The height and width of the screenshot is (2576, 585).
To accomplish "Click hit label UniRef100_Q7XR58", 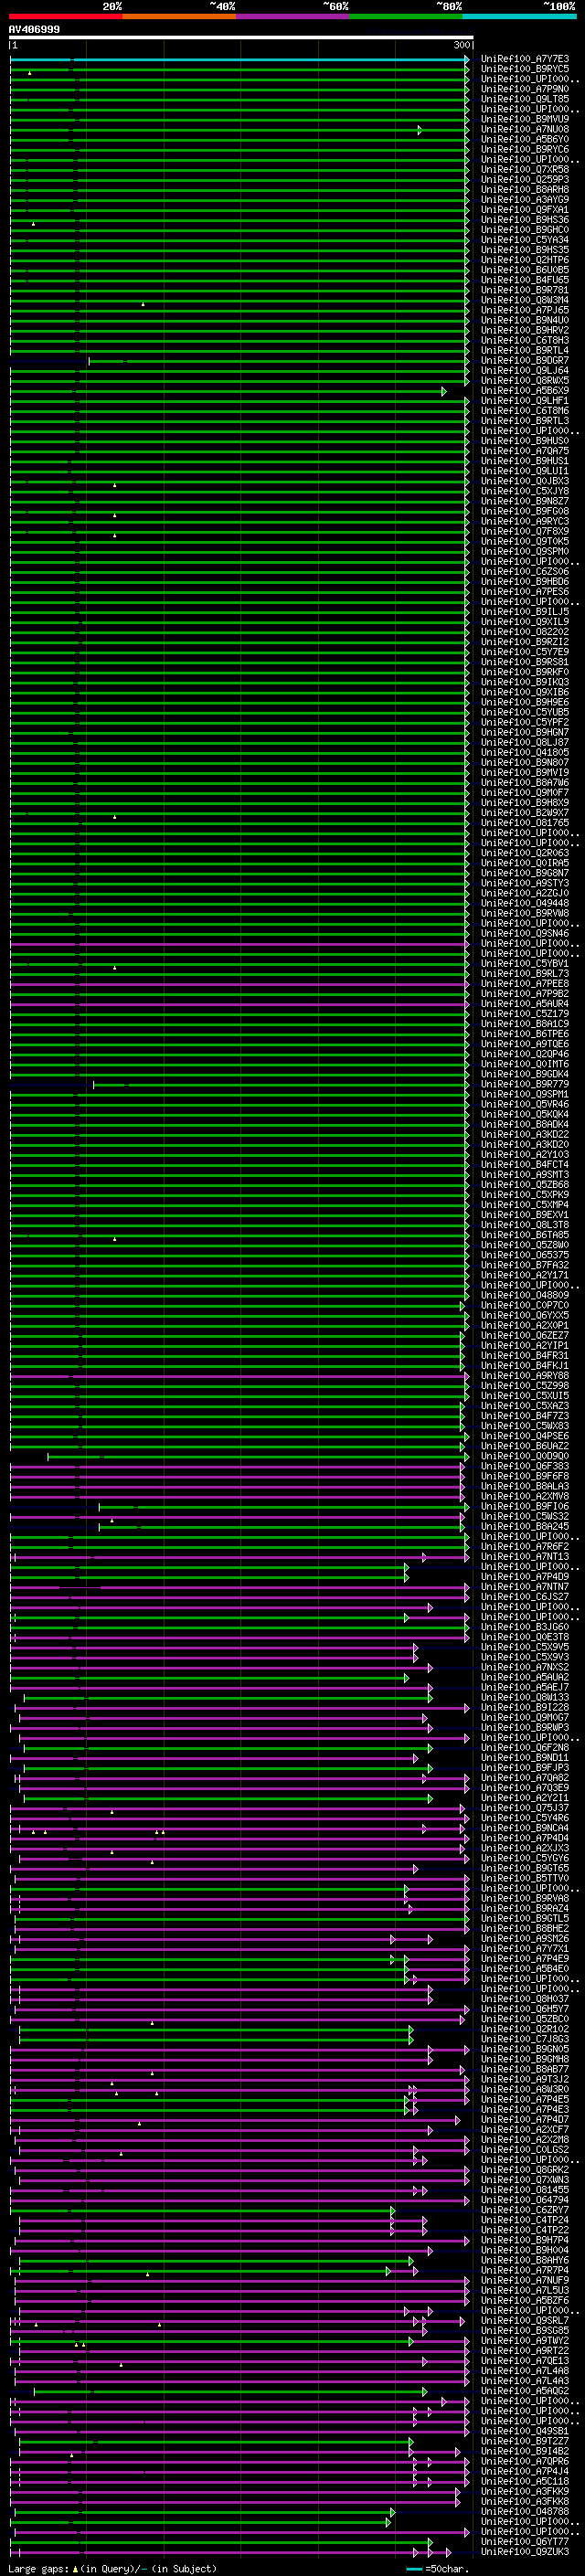I will pos(525,170).
